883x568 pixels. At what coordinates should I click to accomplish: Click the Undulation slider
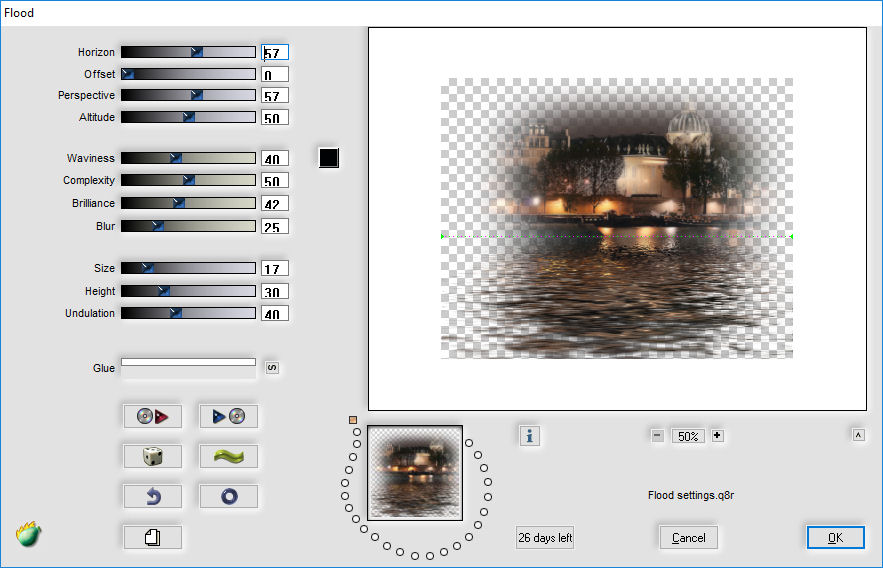(189, 313)
